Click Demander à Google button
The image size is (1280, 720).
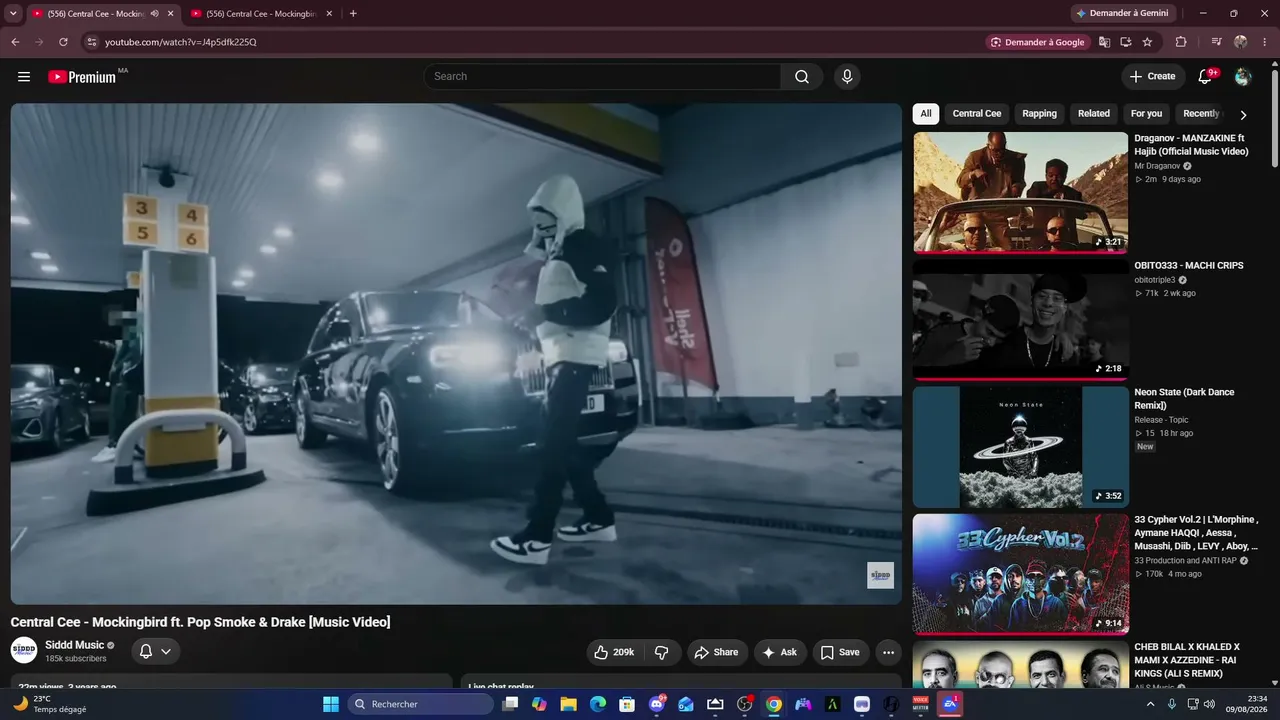[x=1037, y=42]
